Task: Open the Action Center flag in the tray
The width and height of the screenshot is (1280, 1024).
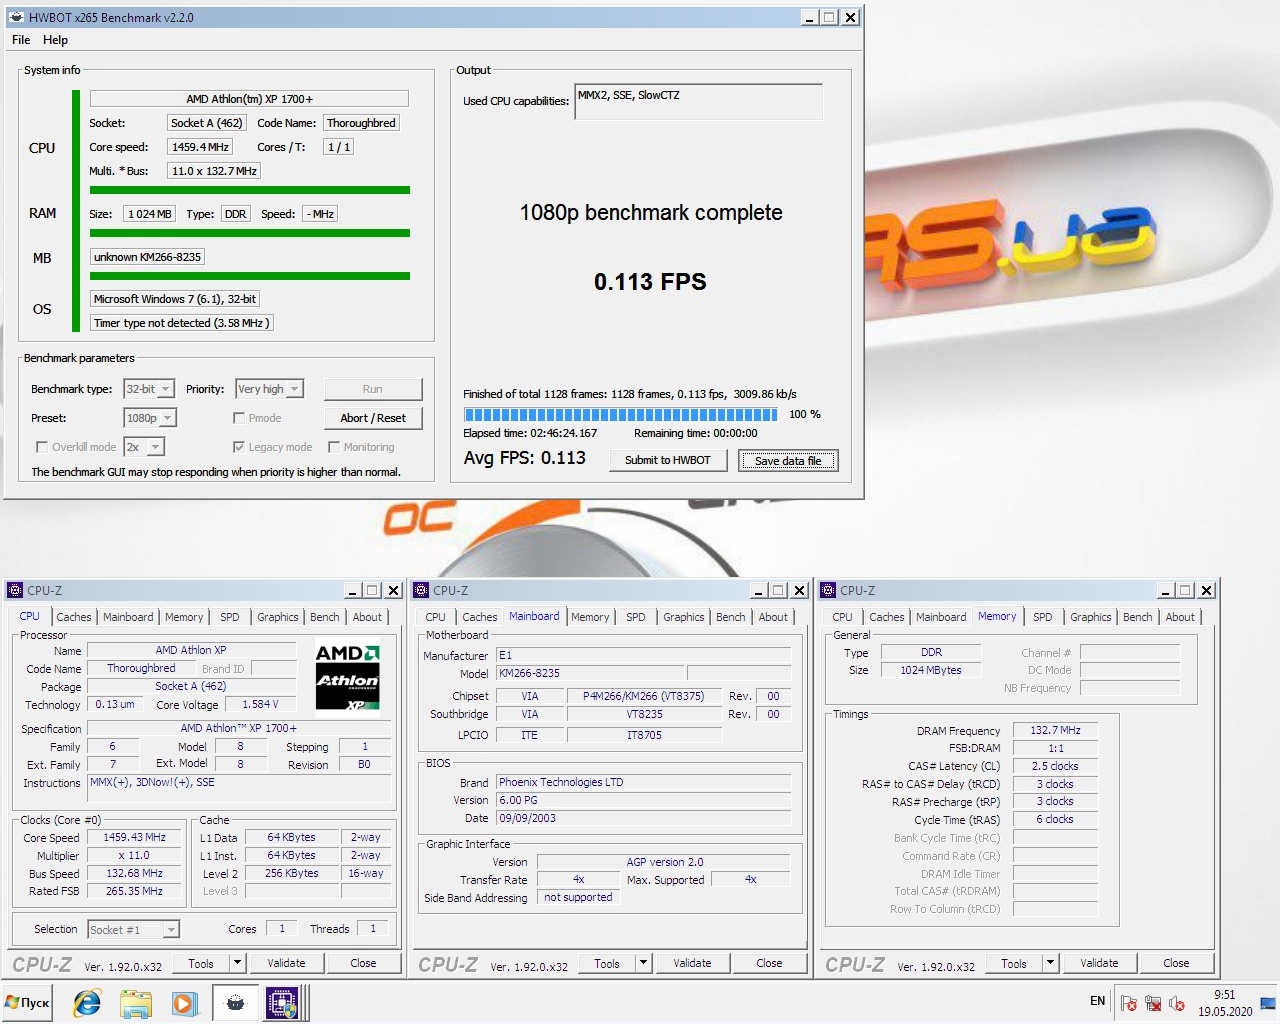Action: (x=1129, y=1003)
